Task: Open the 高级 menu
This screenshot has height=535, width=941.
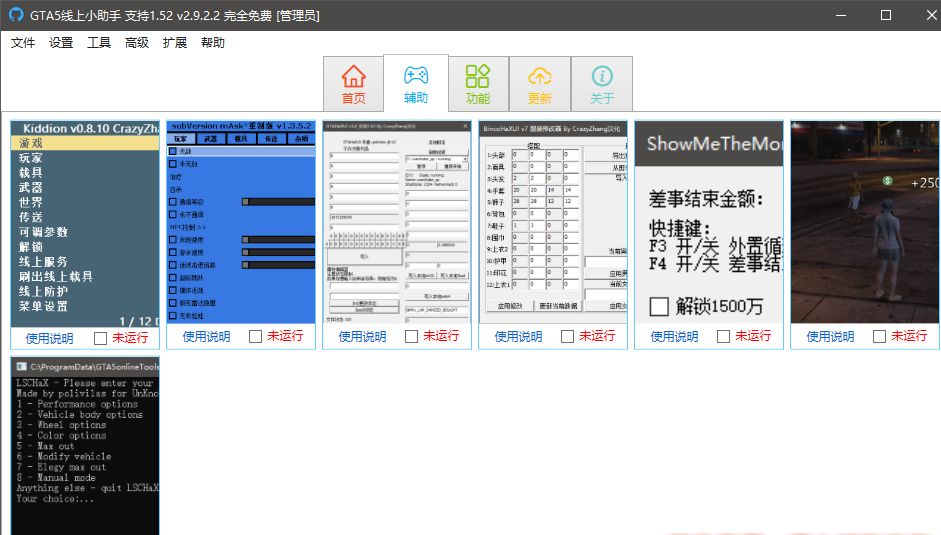Action: (x=136, y=43)
